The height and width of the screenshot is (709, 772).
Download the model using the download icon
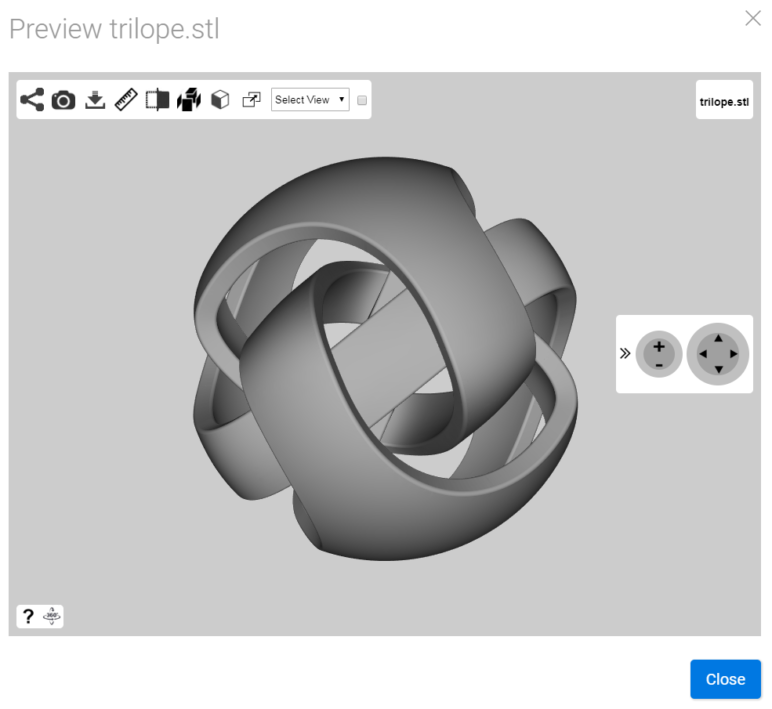point(95,100)
